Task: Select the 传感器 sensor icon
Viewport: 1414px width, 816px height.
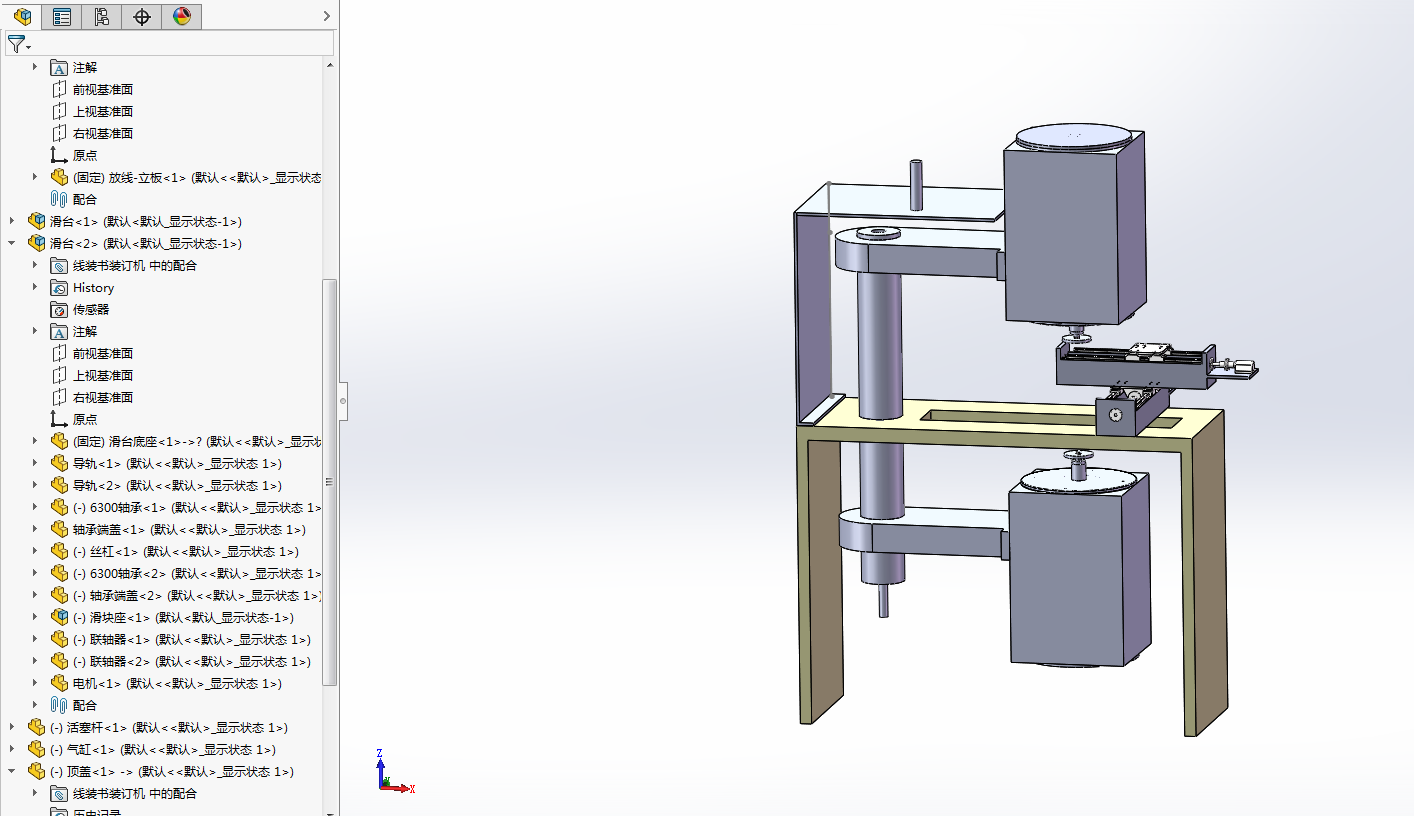Action: click(x=59, y=310)
